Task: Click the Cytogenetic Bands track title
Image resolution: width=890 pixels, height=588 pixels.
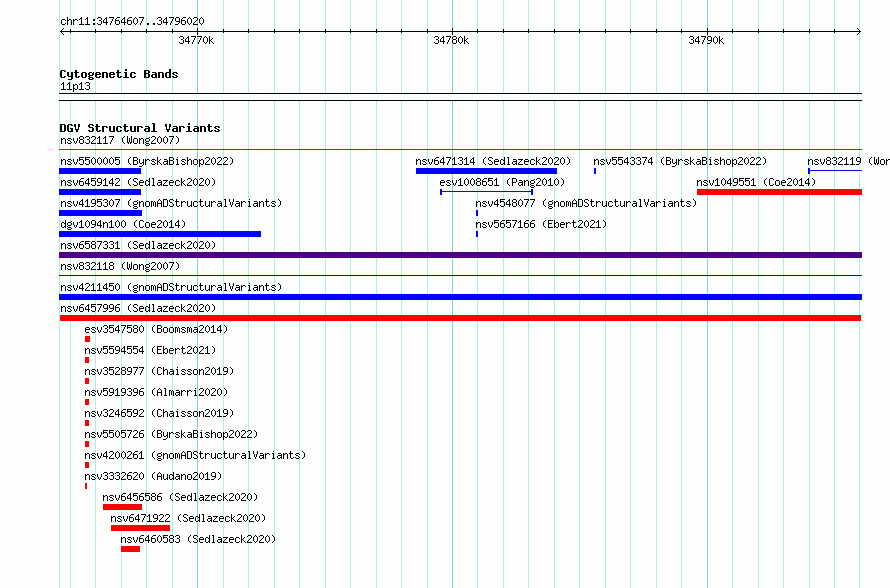Action: tap(119, 74)
